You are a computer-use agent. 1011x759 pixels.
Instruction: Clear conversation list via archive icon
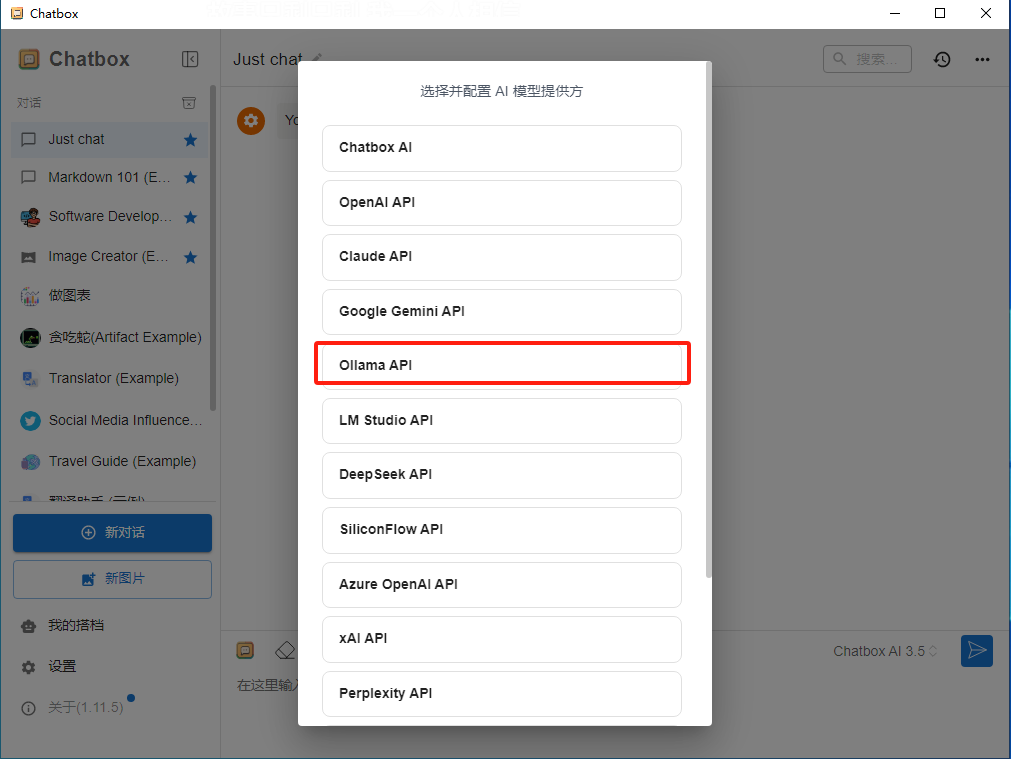point(189,103)
